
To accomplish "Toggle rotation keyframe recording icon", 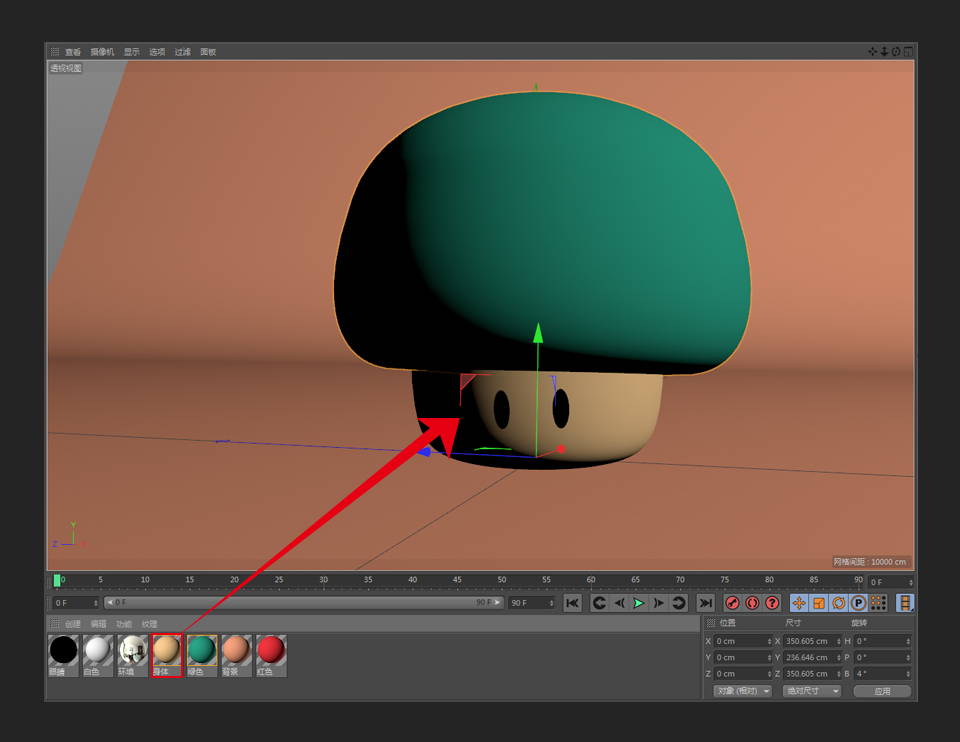I will [x=839, y=603].
